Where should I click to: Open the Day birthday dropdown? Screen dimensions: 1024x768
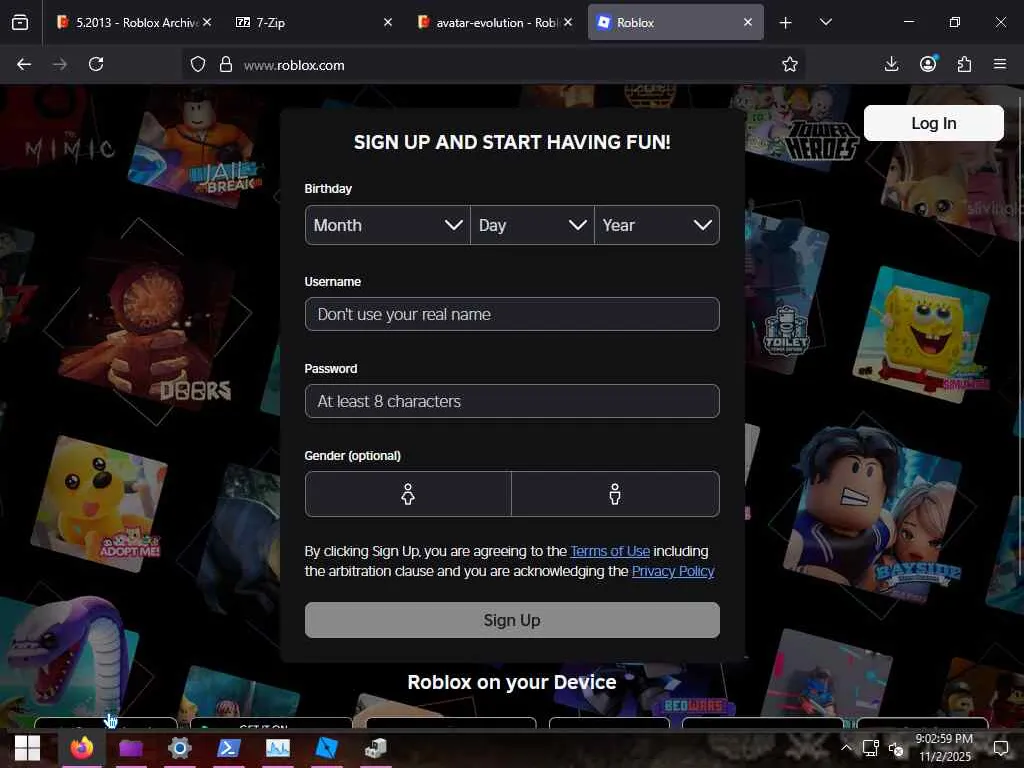click(x=532, y=225)
